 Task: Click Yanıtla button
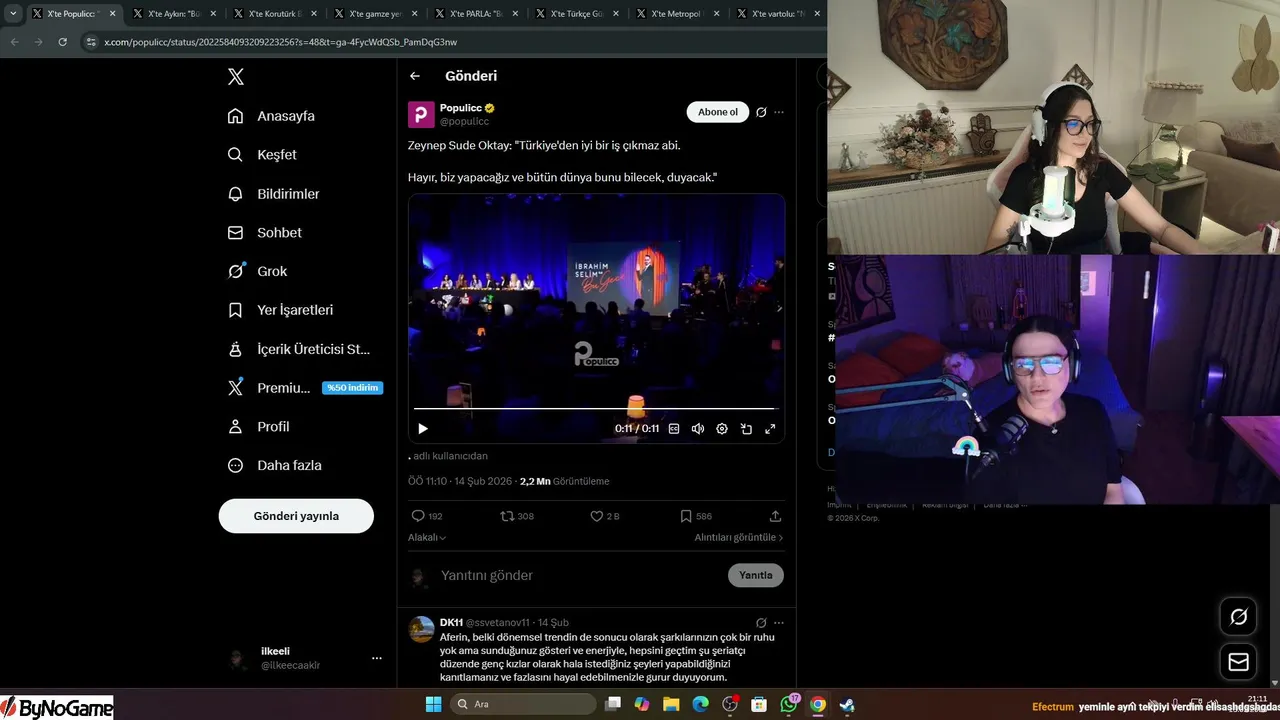click(755, 575)
